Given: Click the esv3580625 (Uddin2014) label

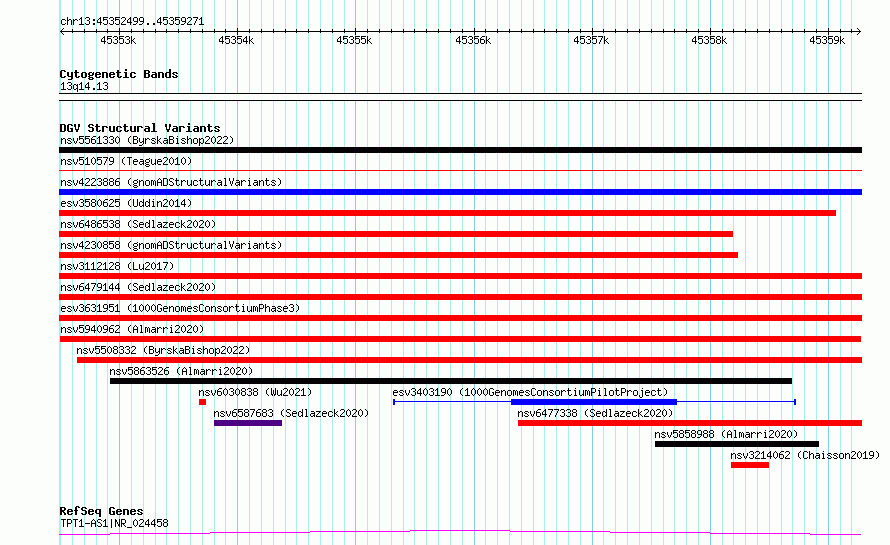Looking at the screenshot, I should (126, 203).
